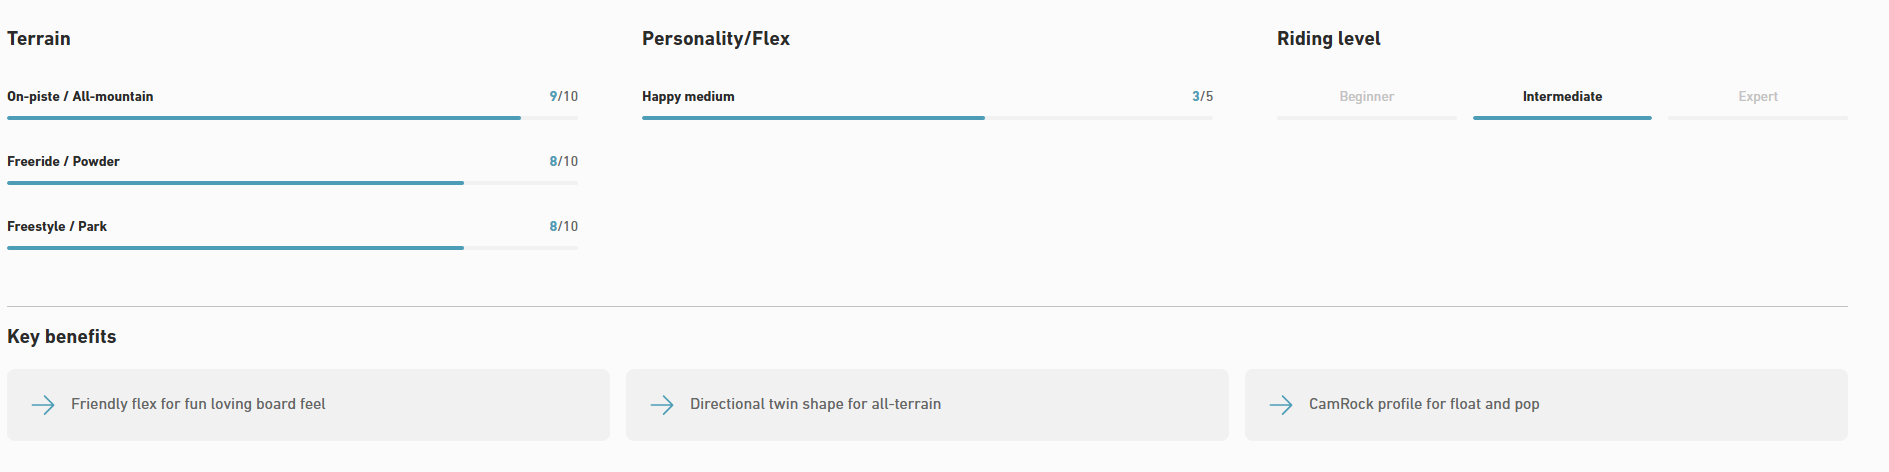Viewport: 1889px width, 472px height.
Task: Click the On-piste / All-mountain rating bar
Action: [292, 118]
